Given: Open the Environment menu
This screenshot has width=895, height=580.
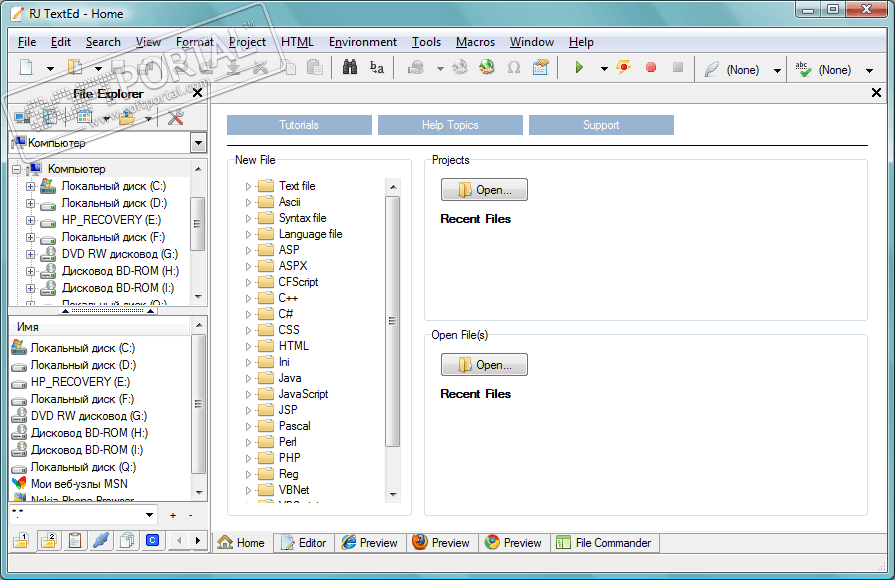Looking at the screenshot, I should 362,42.
